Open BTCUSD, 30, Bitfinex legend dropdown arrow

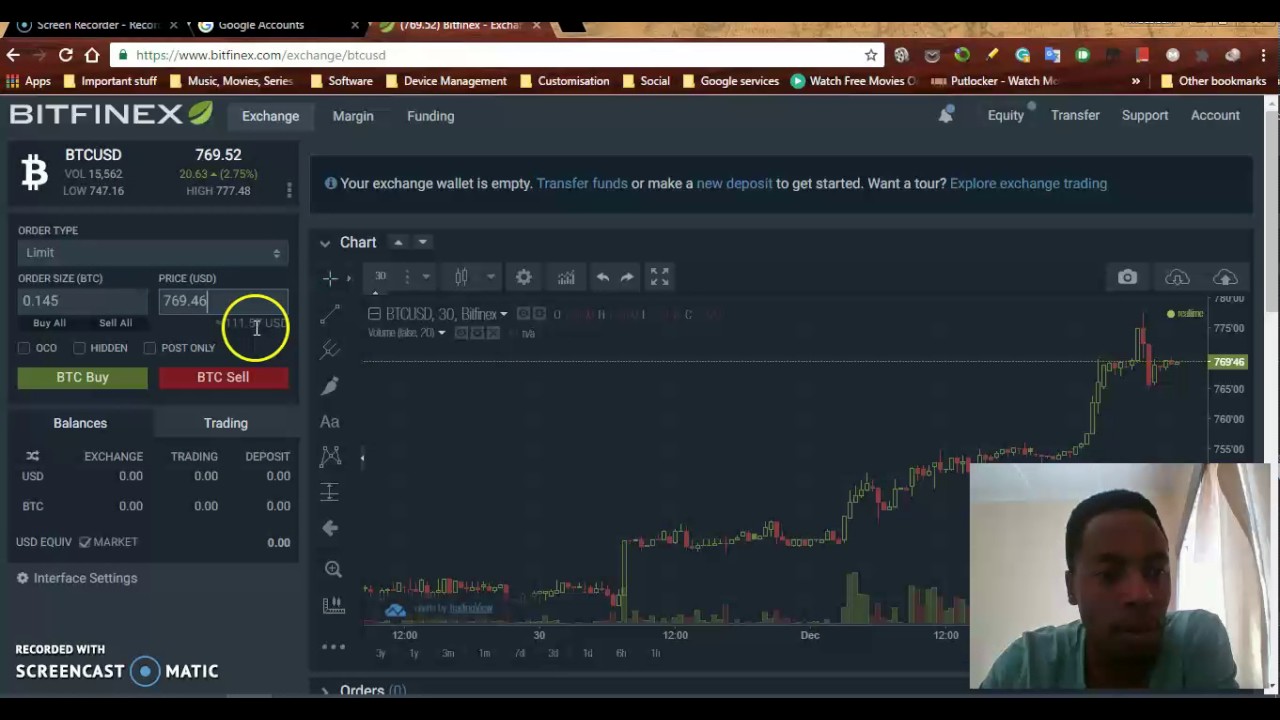503,314
